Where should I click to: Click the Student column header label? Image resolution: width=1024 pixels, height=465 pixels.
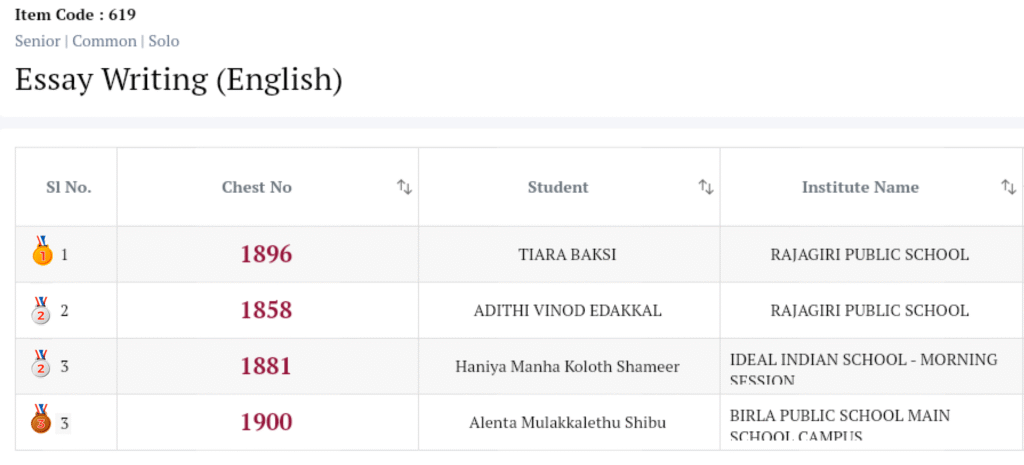[558, 187]
